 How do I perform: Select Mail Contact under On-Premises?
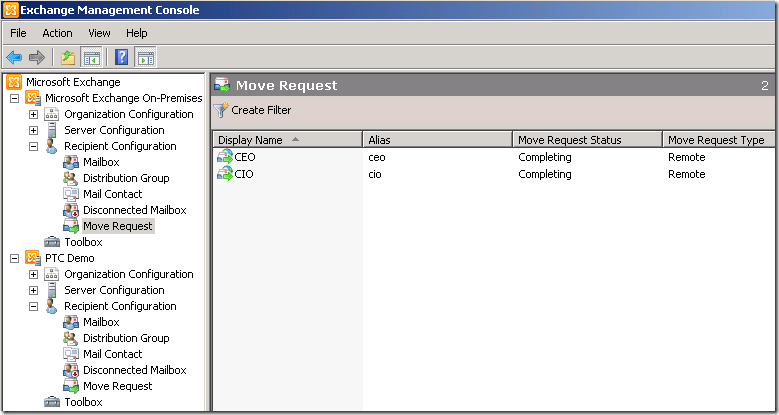113,194
